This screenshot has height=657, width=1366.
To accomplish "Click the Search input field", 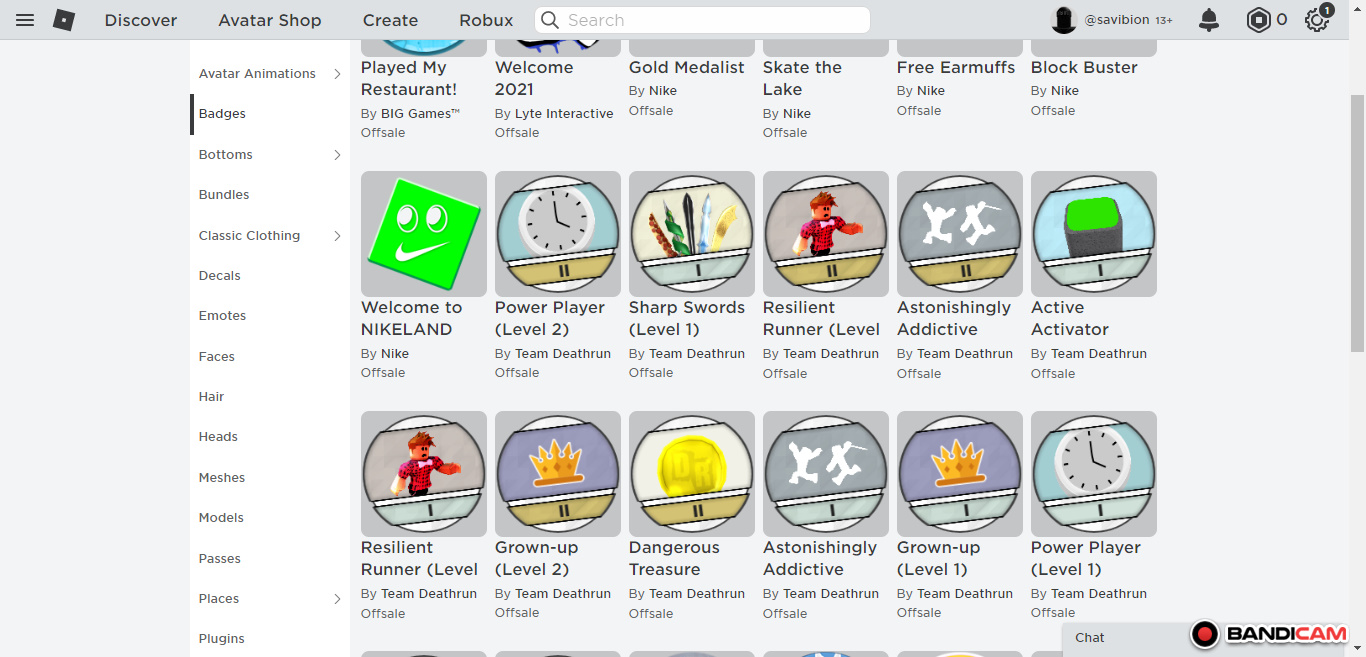I will (x=710, y=20).
